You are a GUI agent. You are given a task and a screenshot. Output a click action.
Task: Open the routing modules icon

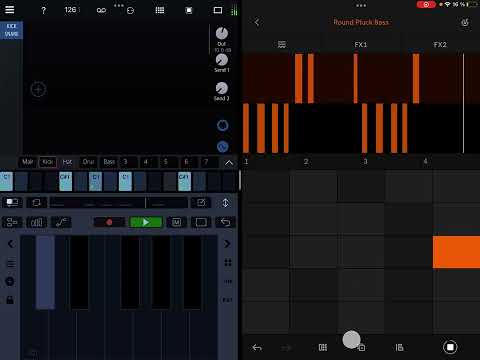[x=12, y=222]
